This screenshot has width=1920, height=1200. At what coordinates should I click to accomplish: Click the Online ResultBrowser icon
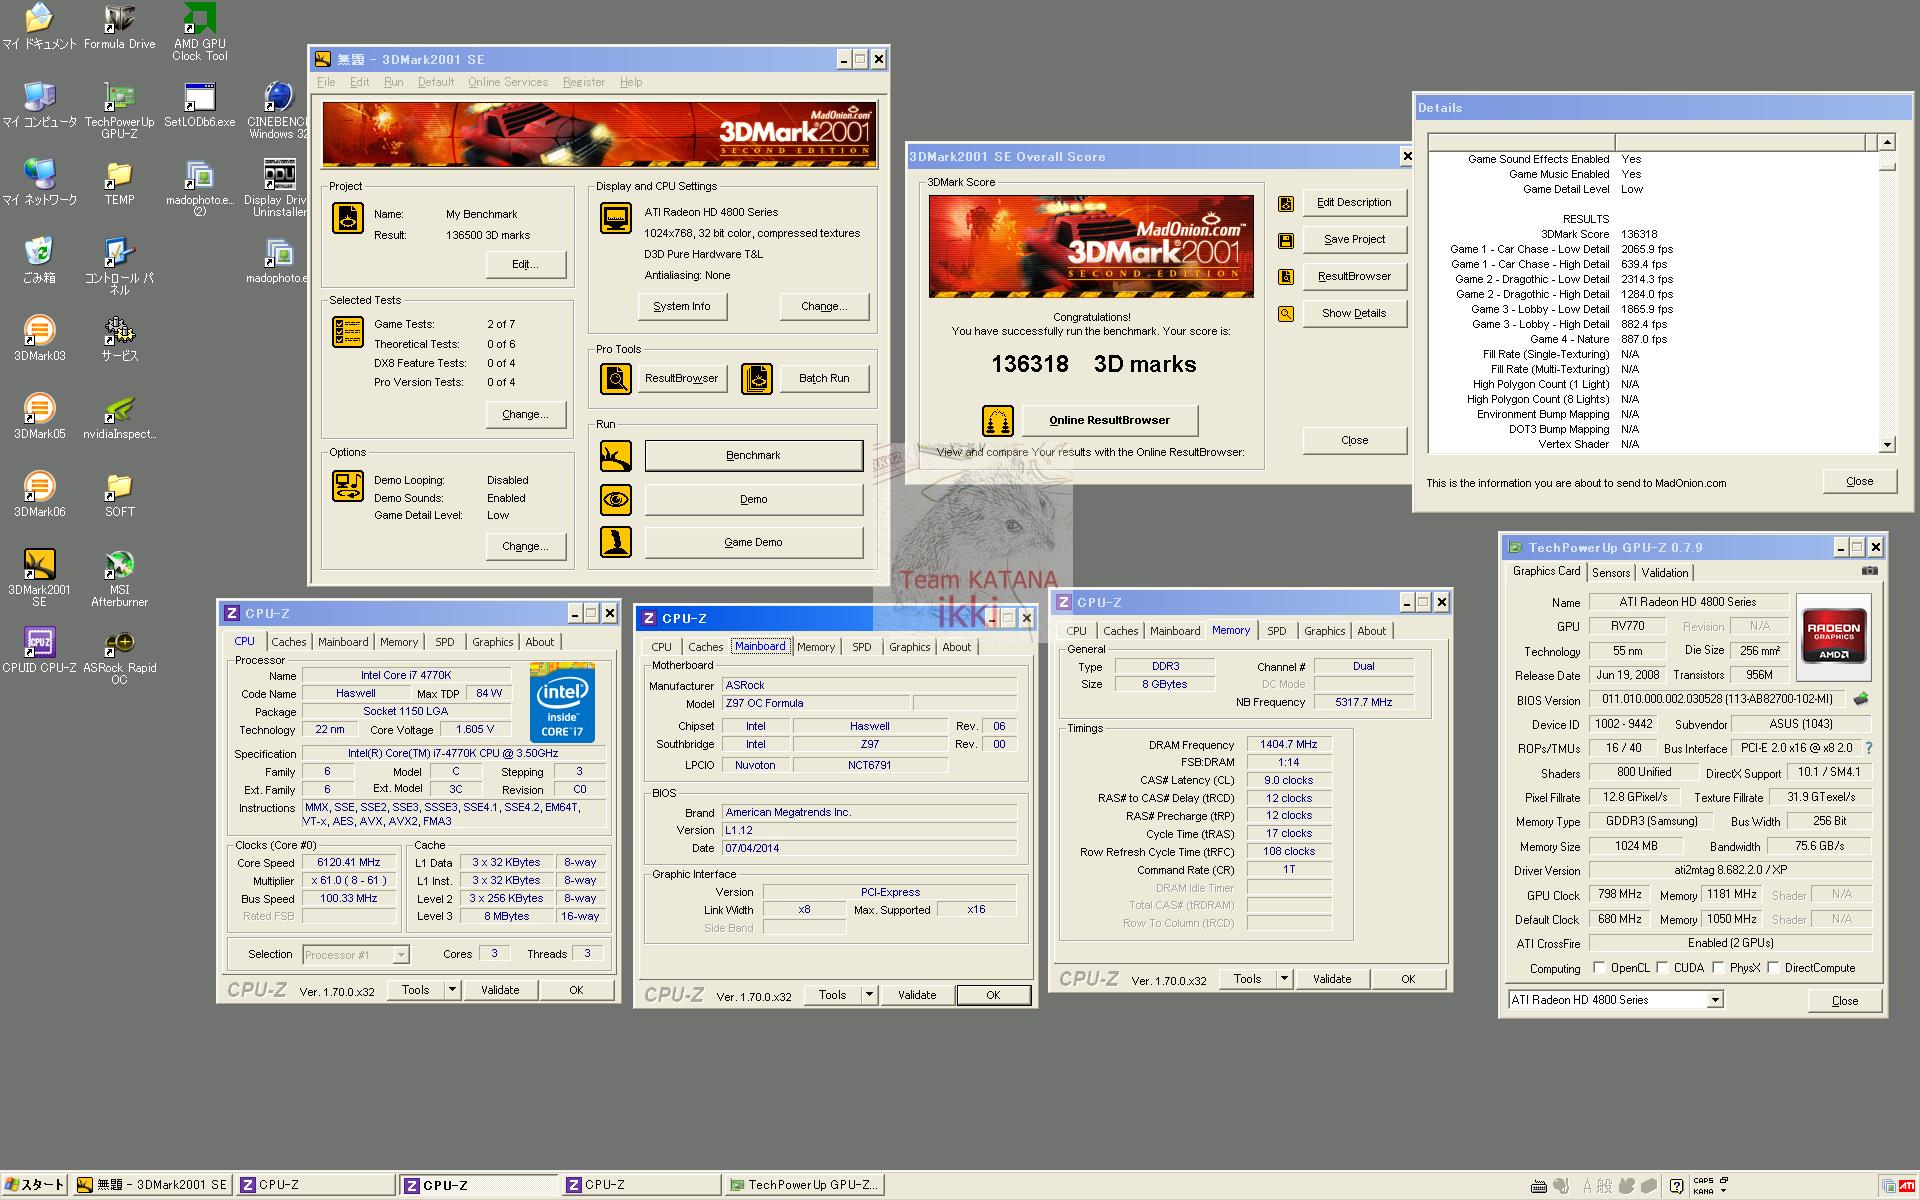pos(998,421)
